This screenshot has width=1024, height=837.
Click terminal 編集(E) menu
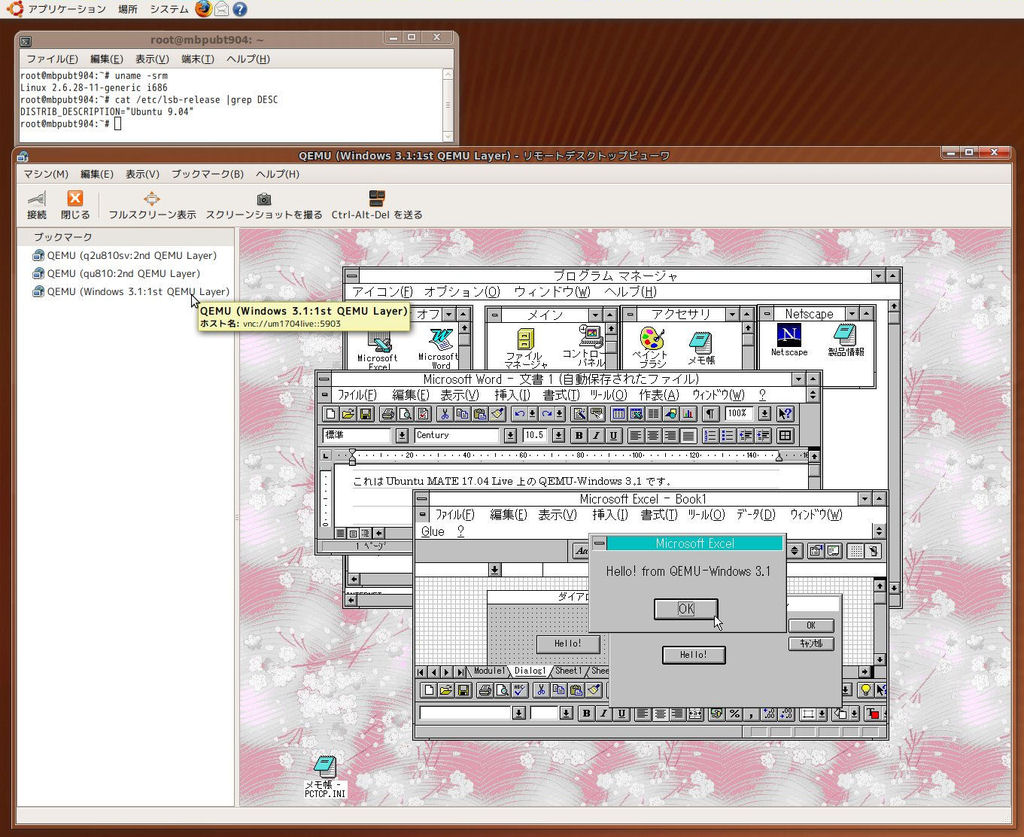[x=106, y=59]
